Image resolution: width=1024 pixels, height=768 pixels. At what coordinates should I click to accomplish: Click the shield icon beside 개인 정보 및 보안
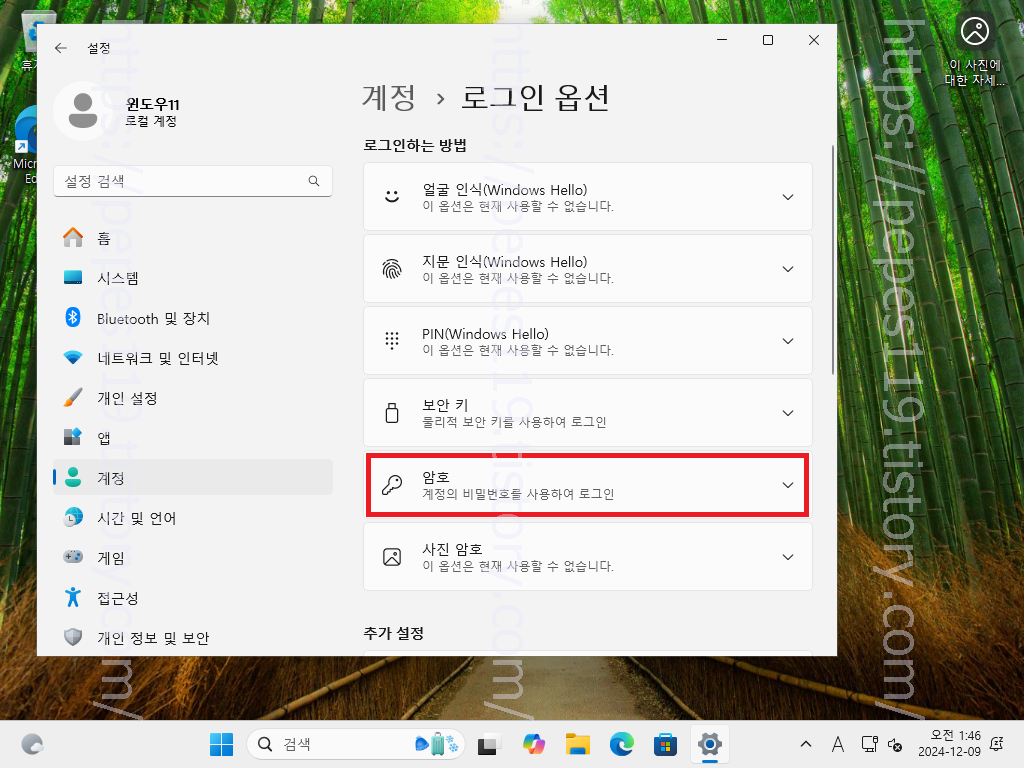click(73, 637)
